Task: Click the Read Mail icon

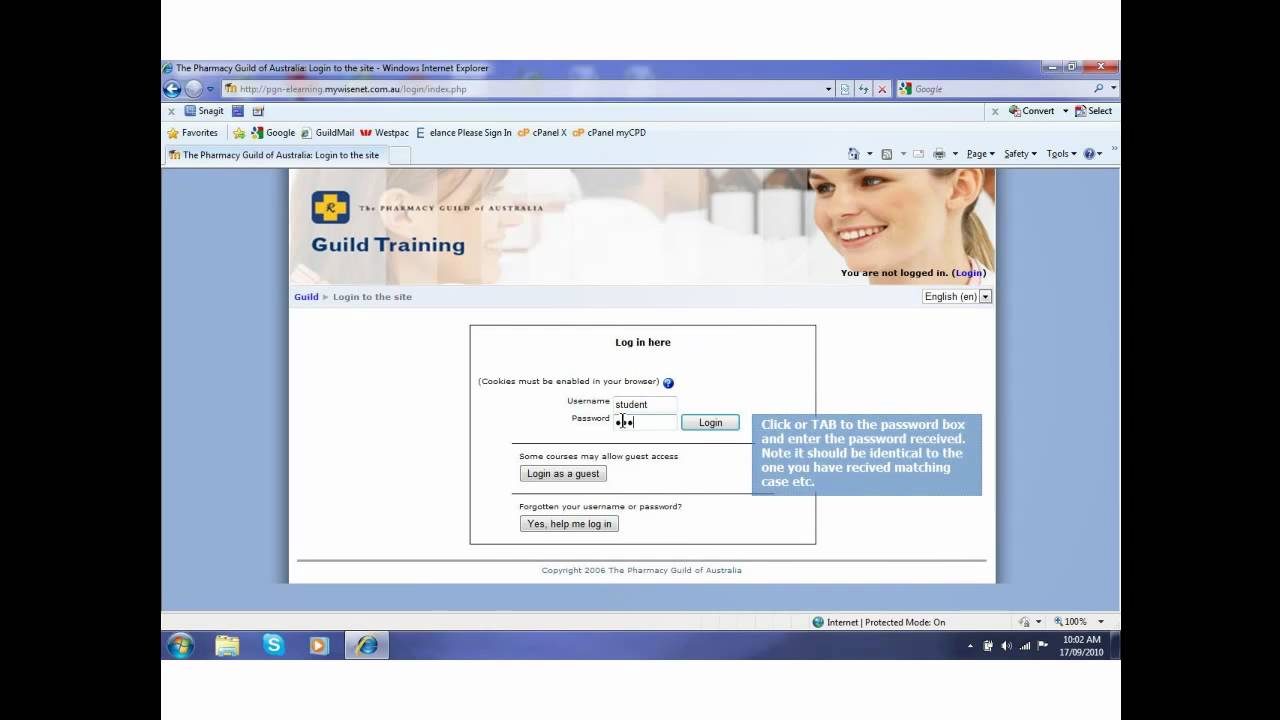Action: (919, 154)
